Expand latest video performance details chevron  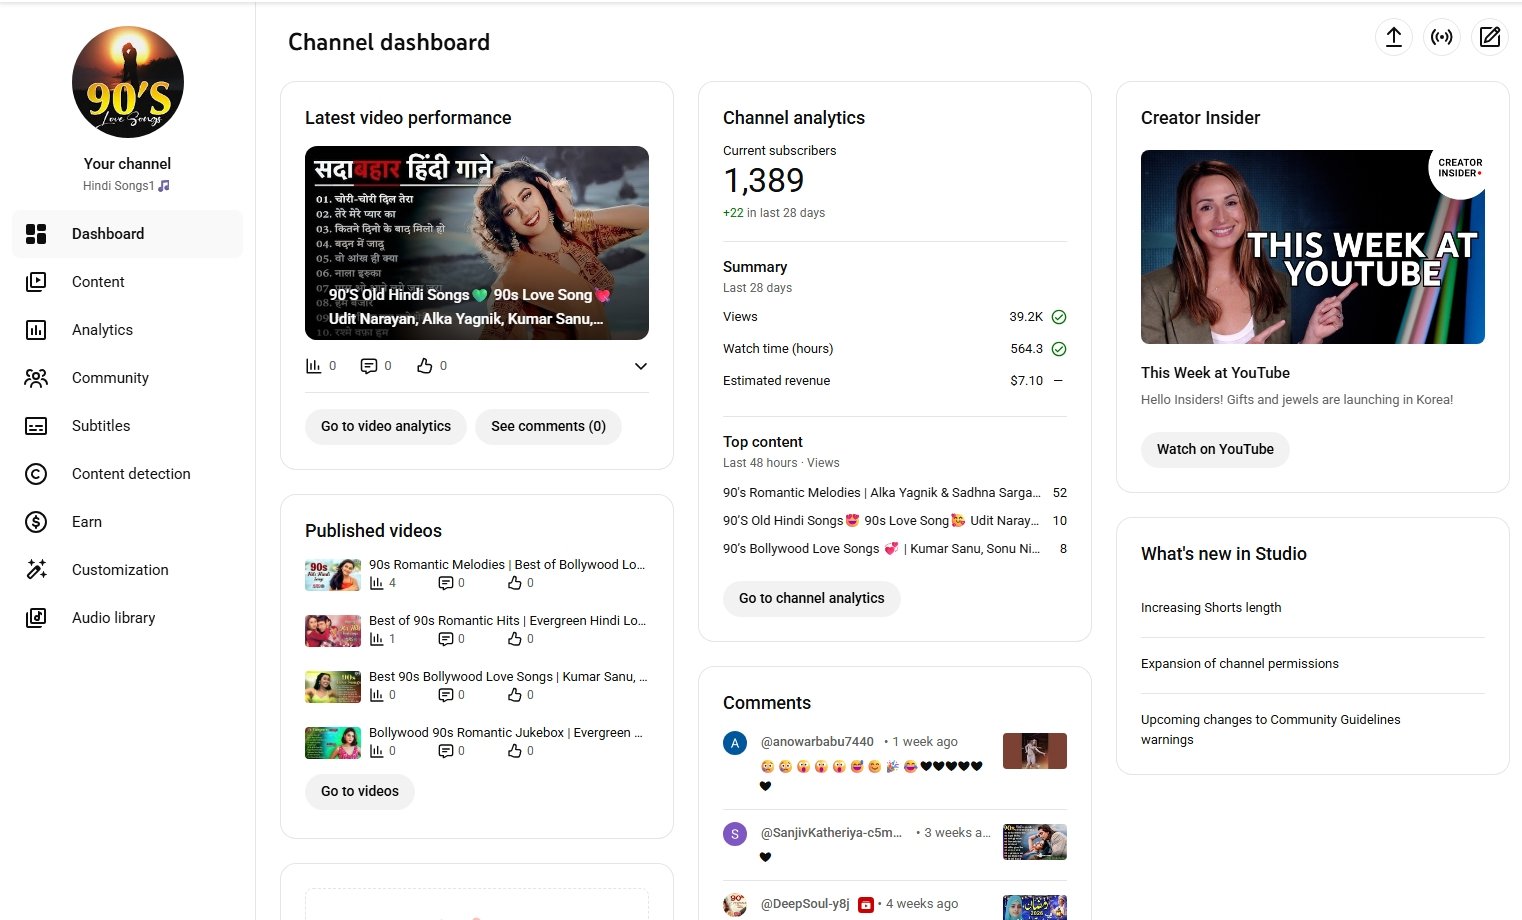[x=640, y=366]
